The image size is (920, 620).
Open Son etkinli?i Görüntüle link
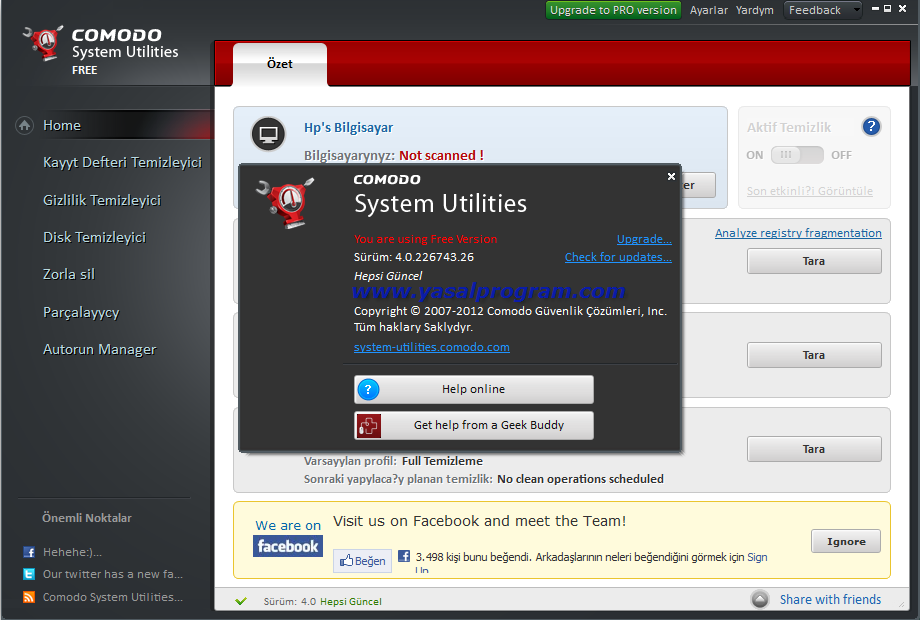tap(809, 191)
